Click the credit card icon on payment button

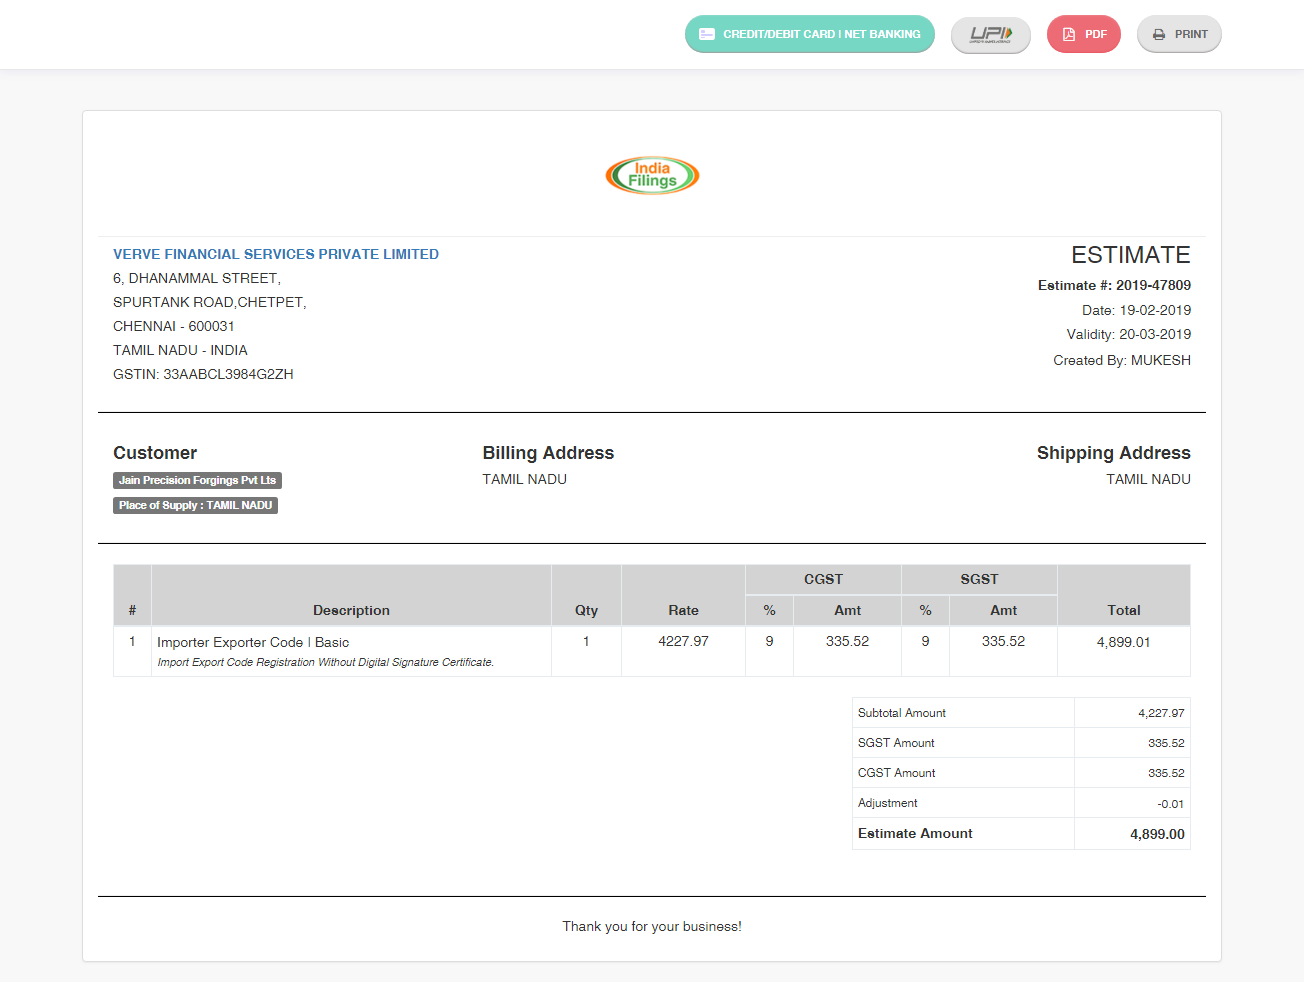[x=709, y=33]
